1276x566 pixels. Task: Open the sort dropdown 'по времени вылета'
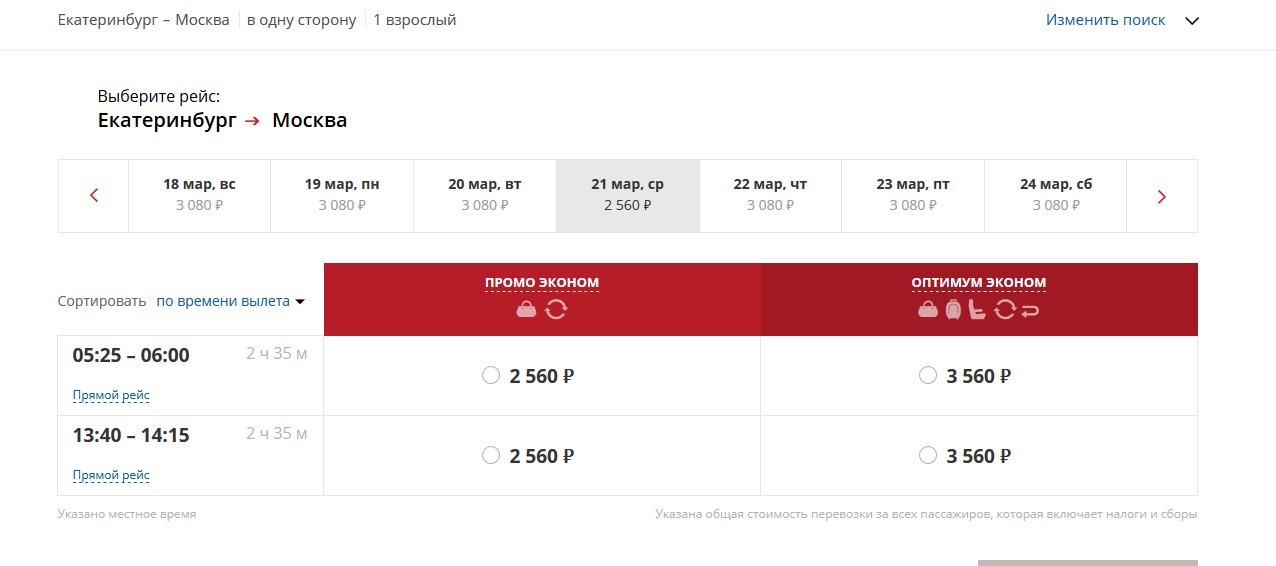pos(231,301)
